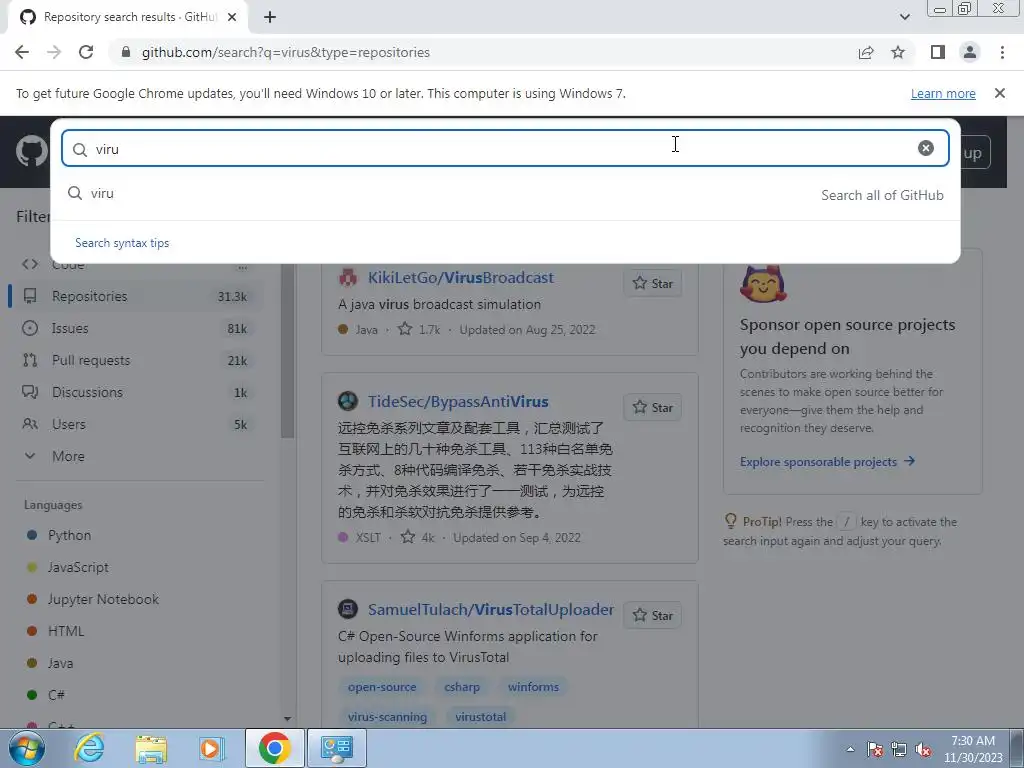Star the SamuelTulach/VirusTotalUploader repository

(x=652, y=615)
